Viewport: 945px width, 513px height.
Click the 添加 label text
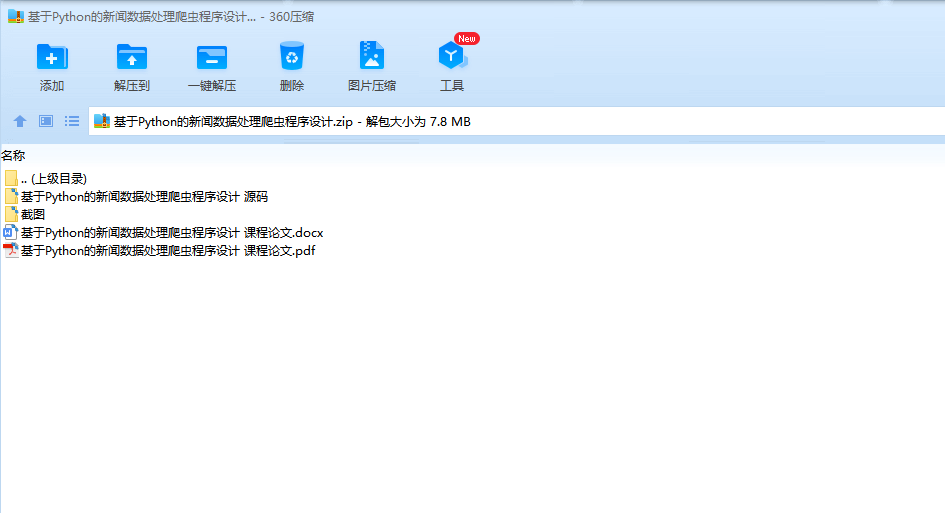[x=52, y=86]
